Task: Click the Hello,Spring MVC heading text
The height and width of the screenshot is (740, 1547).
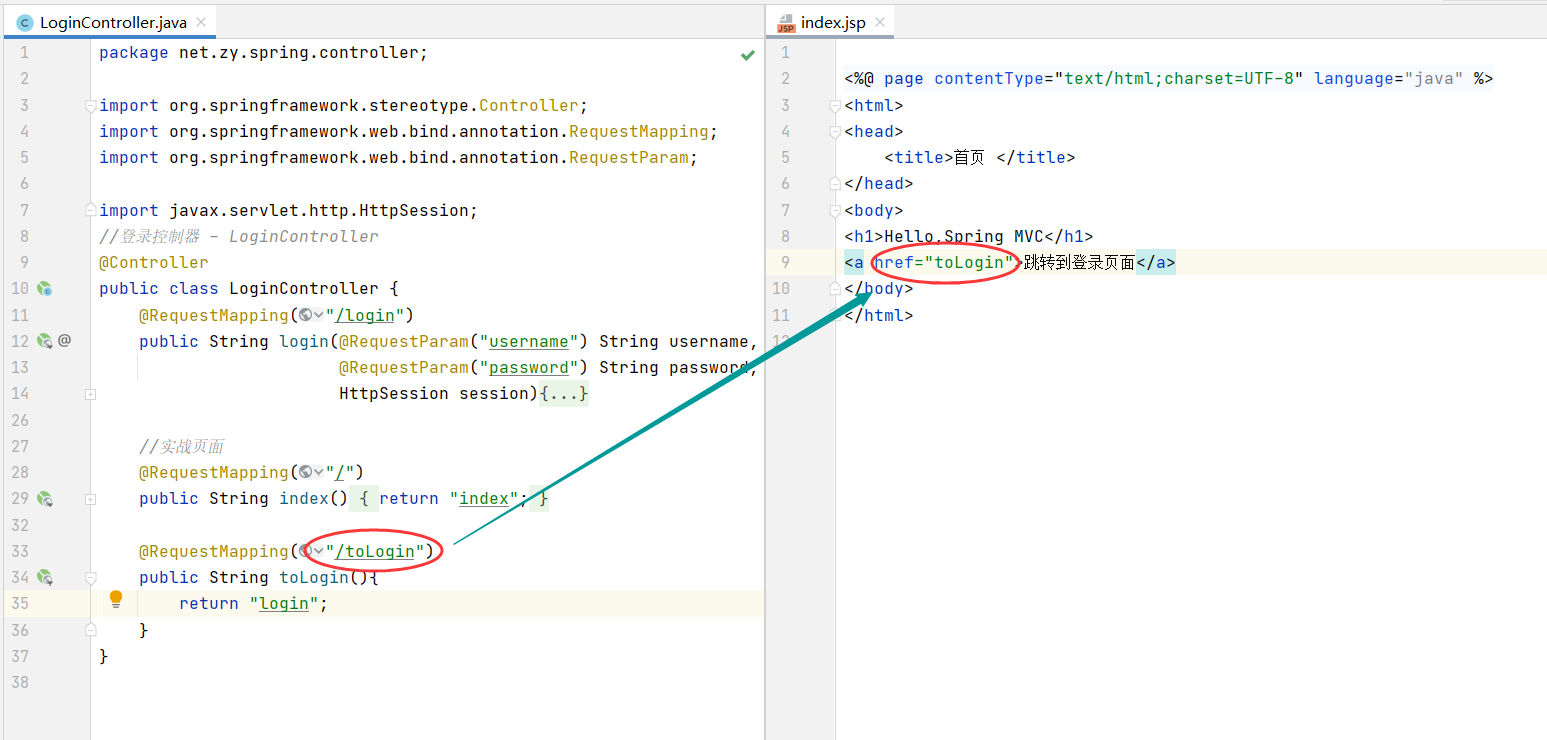Action: 964,236
